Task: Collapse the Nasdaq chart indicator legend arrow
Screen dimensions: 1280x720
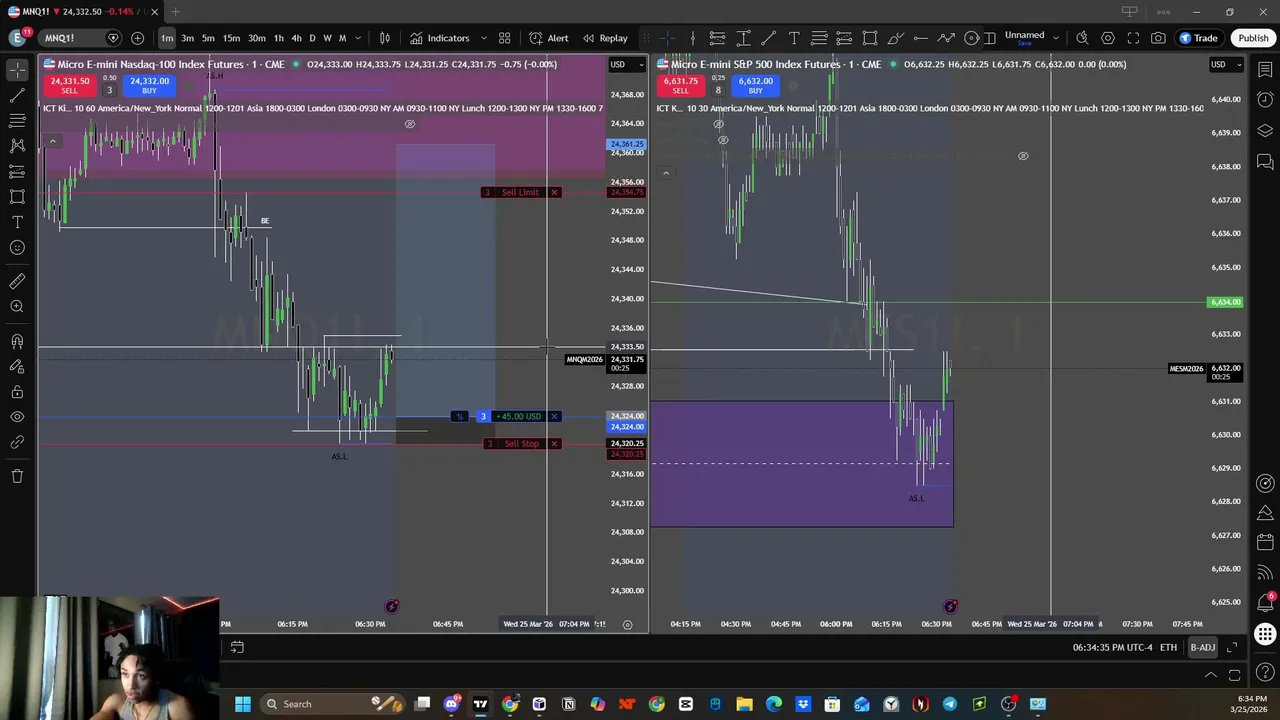Action: click(x=52, y=141)
